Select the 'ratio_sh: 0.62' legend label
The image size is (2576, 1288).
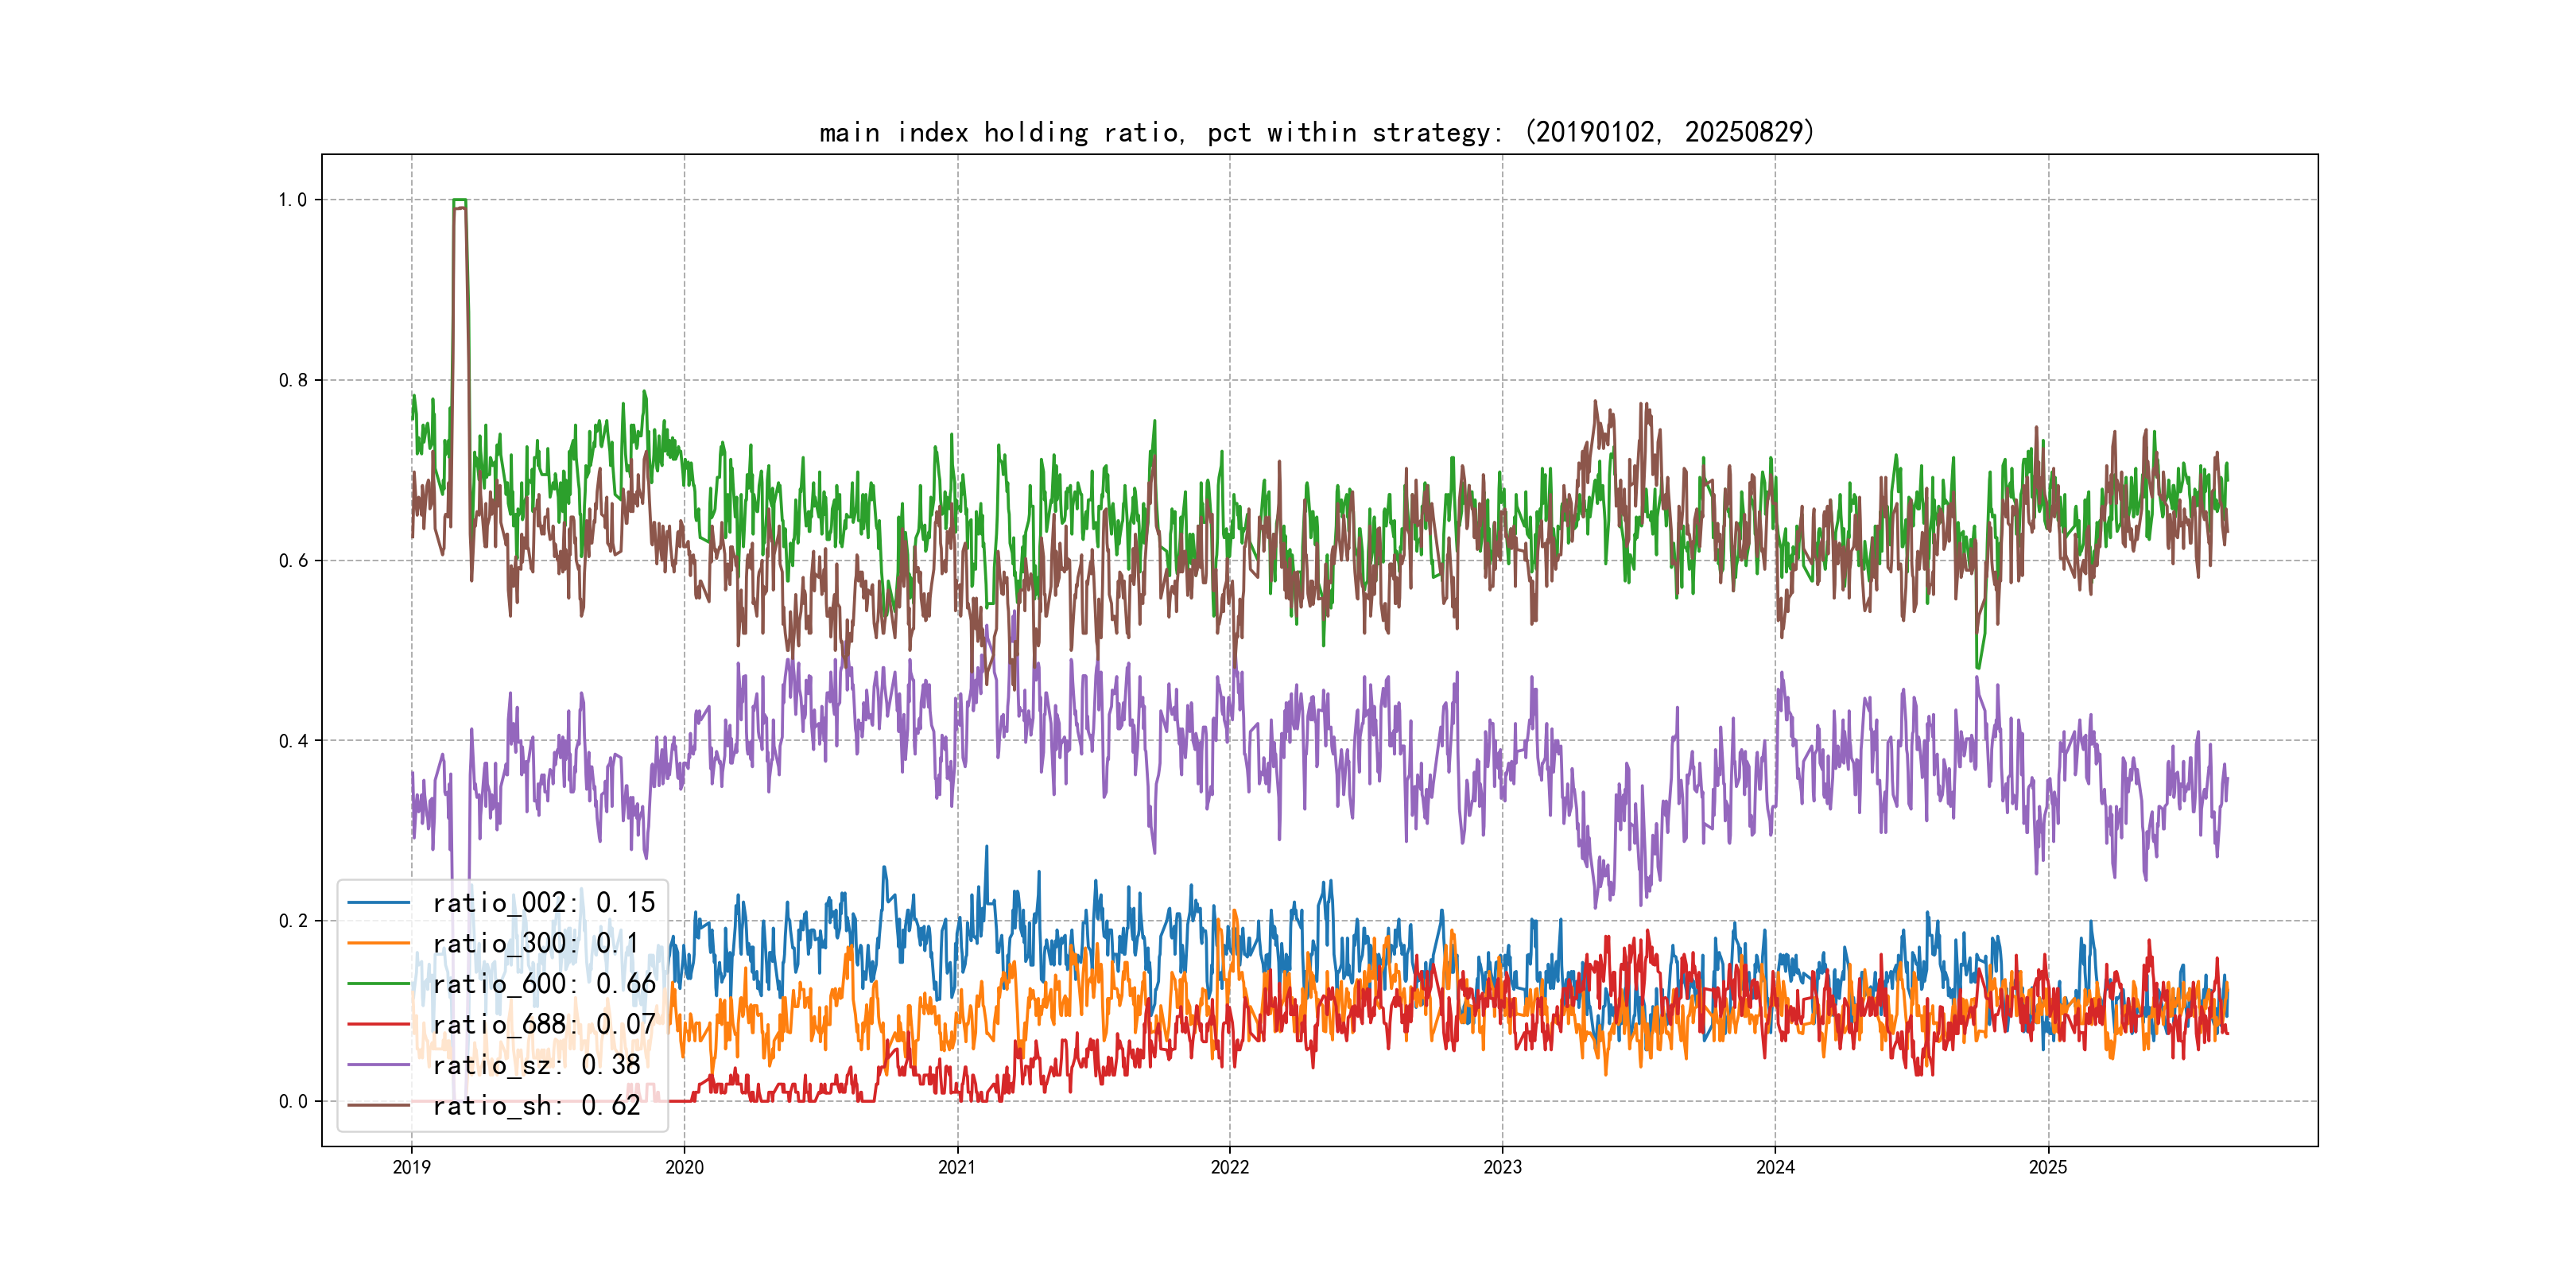coord(536,1105)
